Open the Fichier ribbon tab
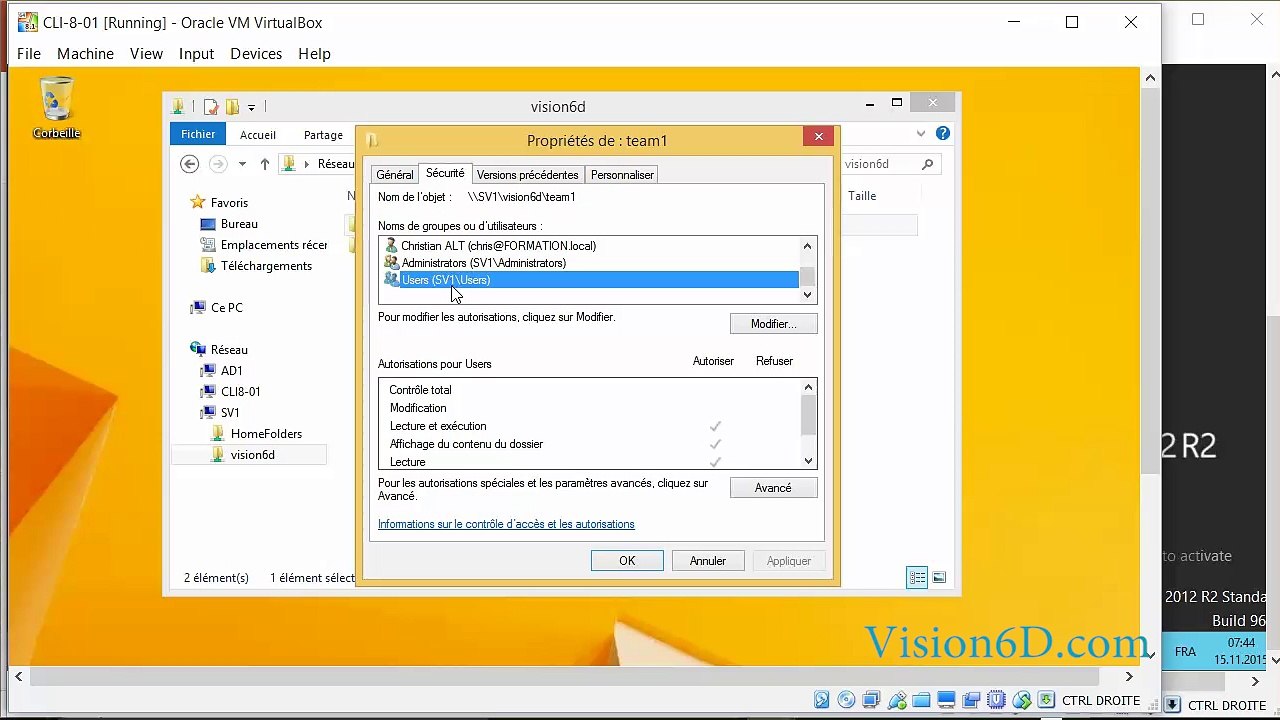Image resolution: width=1280 pixels, height=720 pixels. [x=198, y=134]
